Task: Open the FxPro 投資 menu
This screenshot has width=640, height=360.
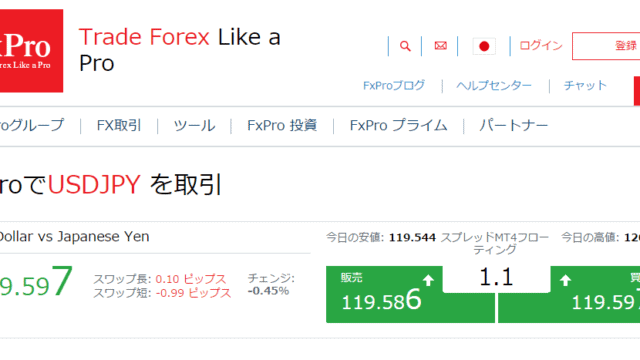Action: coord(282,125)
